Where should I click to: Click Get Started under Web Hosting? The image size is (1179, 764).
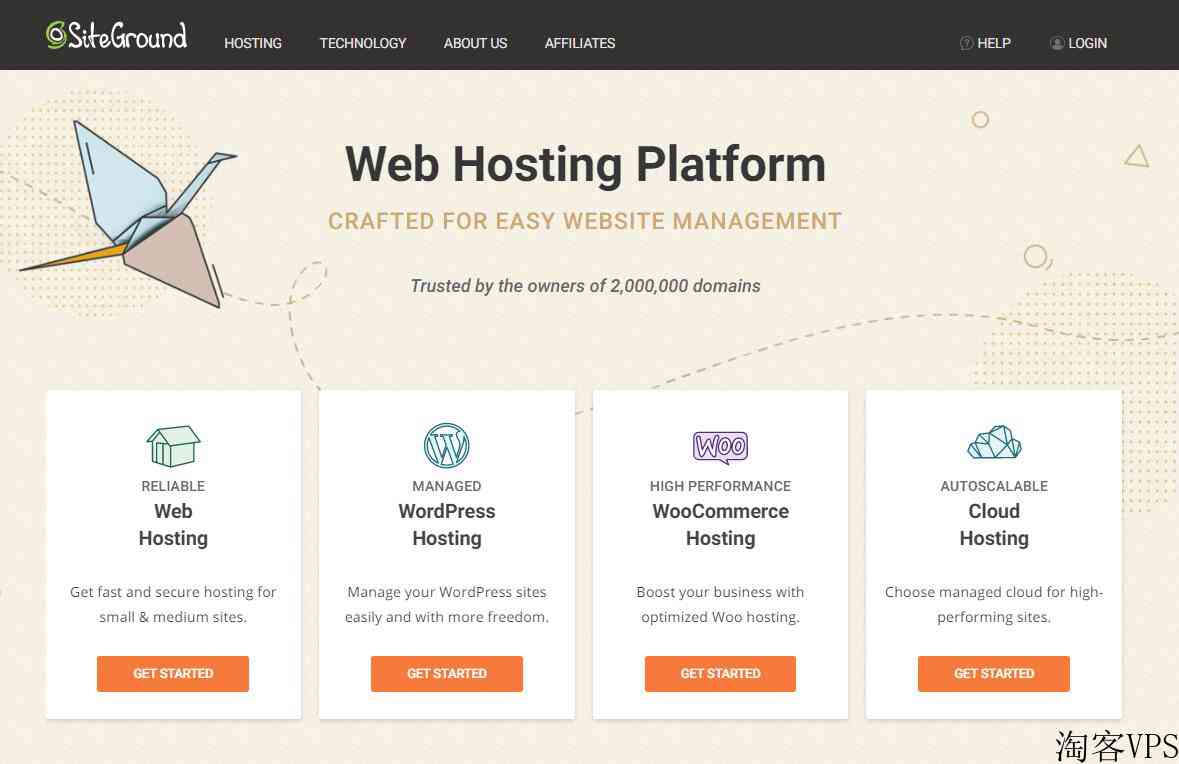pos(173,674)
